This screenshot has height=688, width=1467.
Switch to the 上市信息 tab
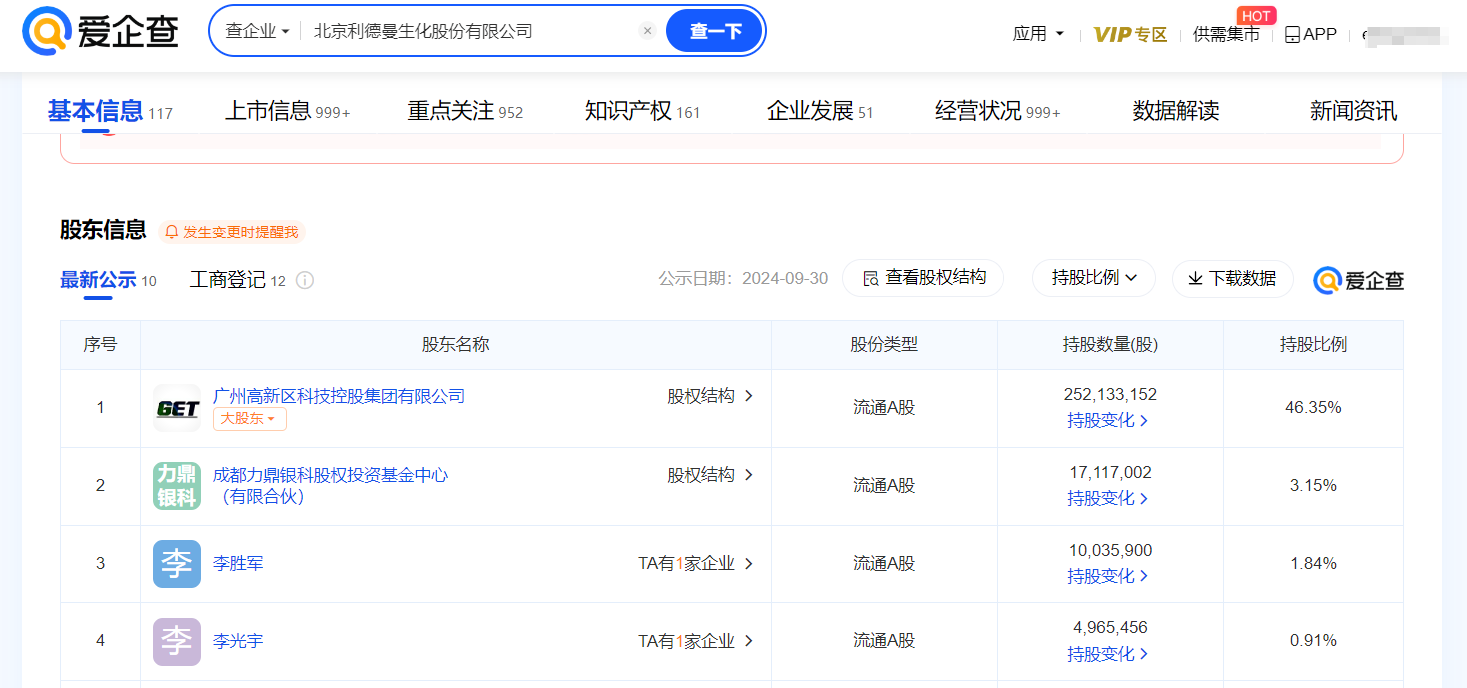point(287,111)
